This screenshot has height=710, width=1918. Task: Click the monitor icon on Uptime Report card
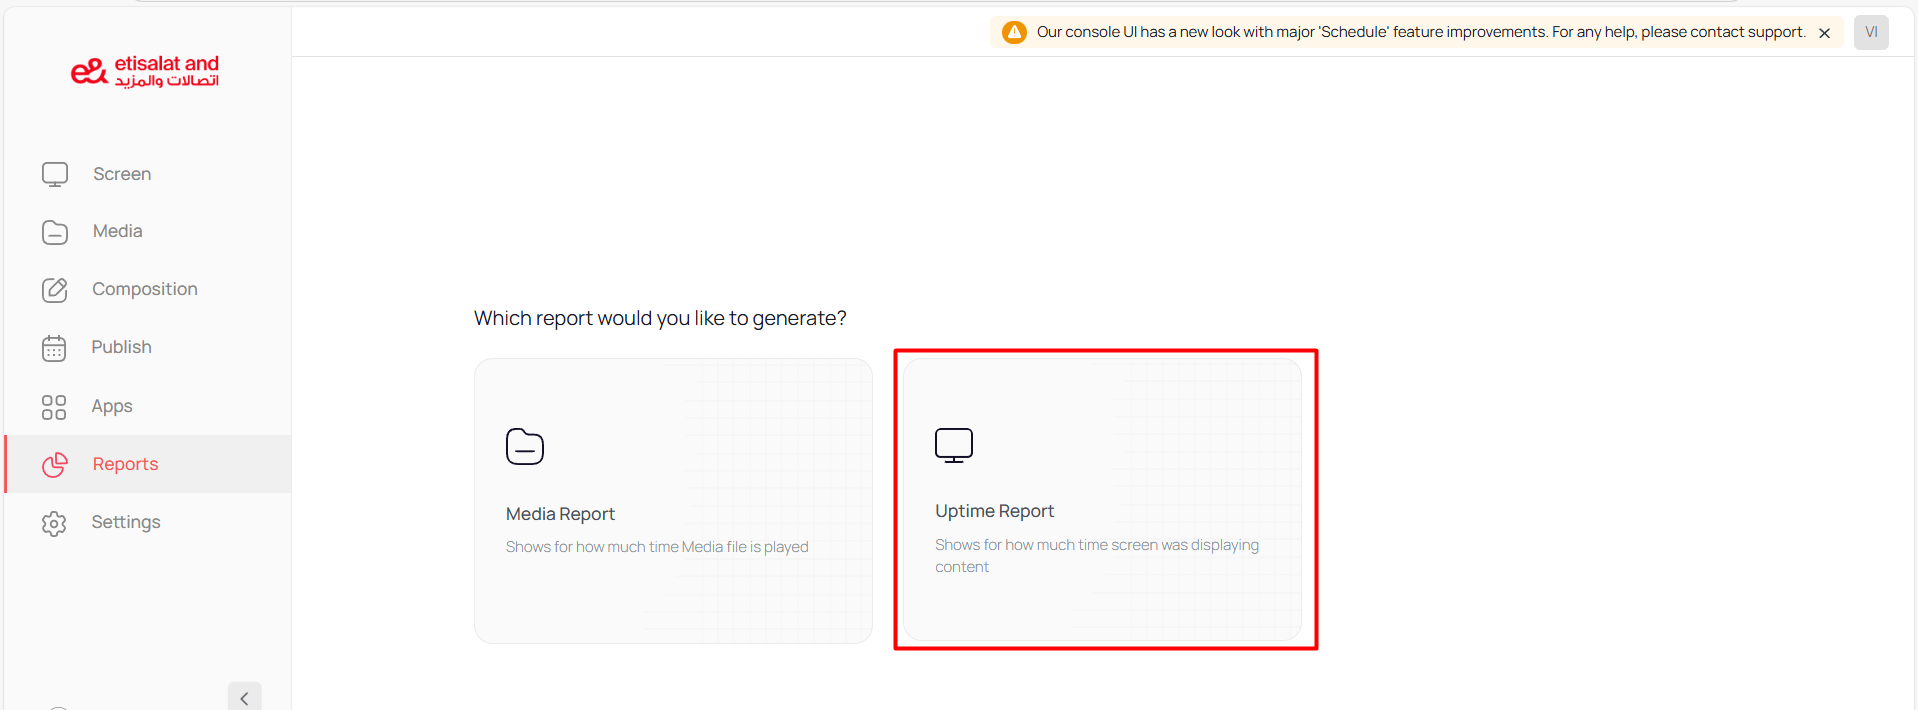click(x=954, y=445)
